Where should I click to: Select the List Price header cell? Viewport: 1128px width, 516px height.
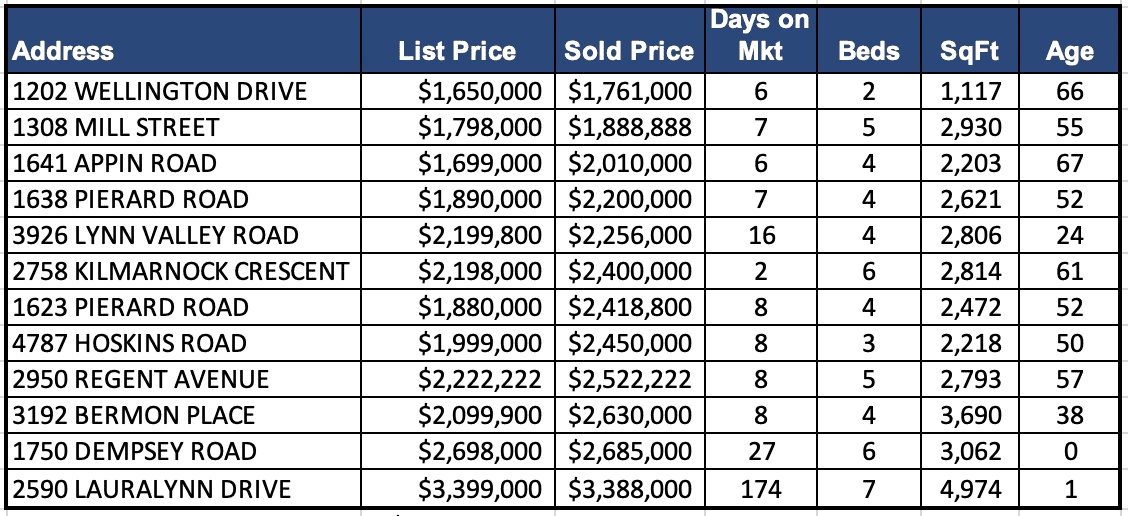click(x=457, y=51)
